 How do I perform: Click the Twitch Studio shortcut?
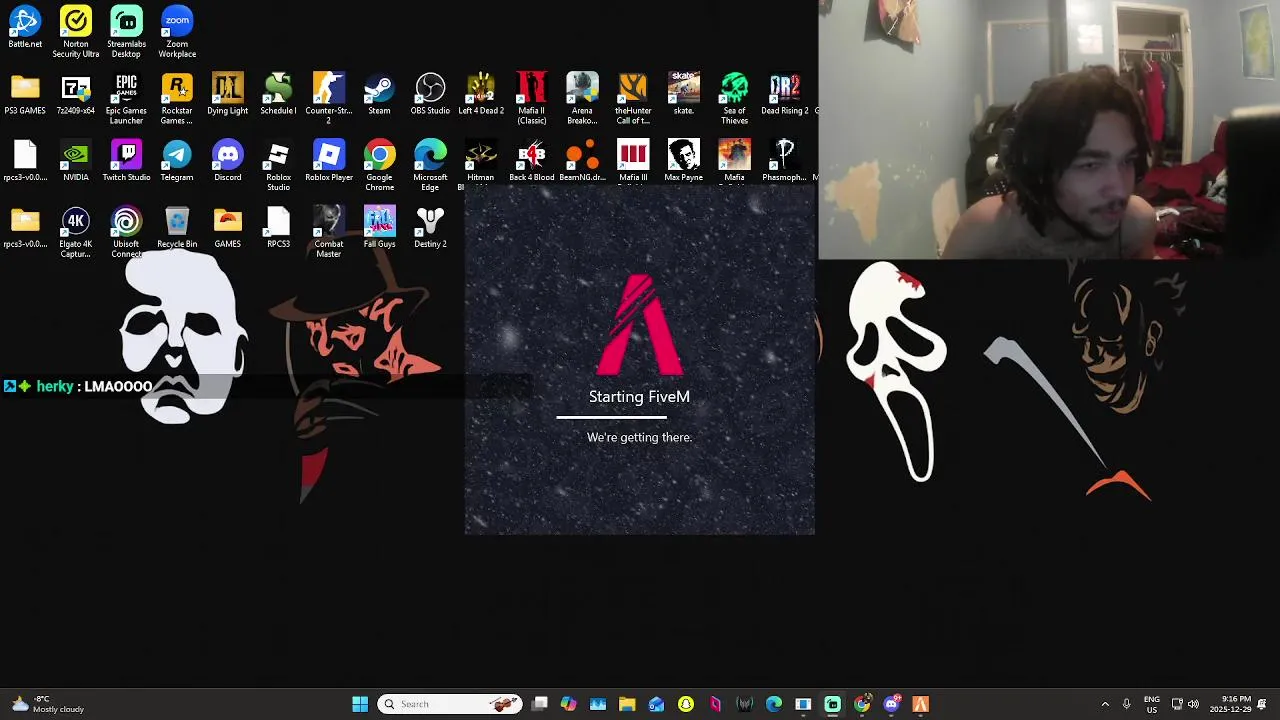(x=126, y=161)
